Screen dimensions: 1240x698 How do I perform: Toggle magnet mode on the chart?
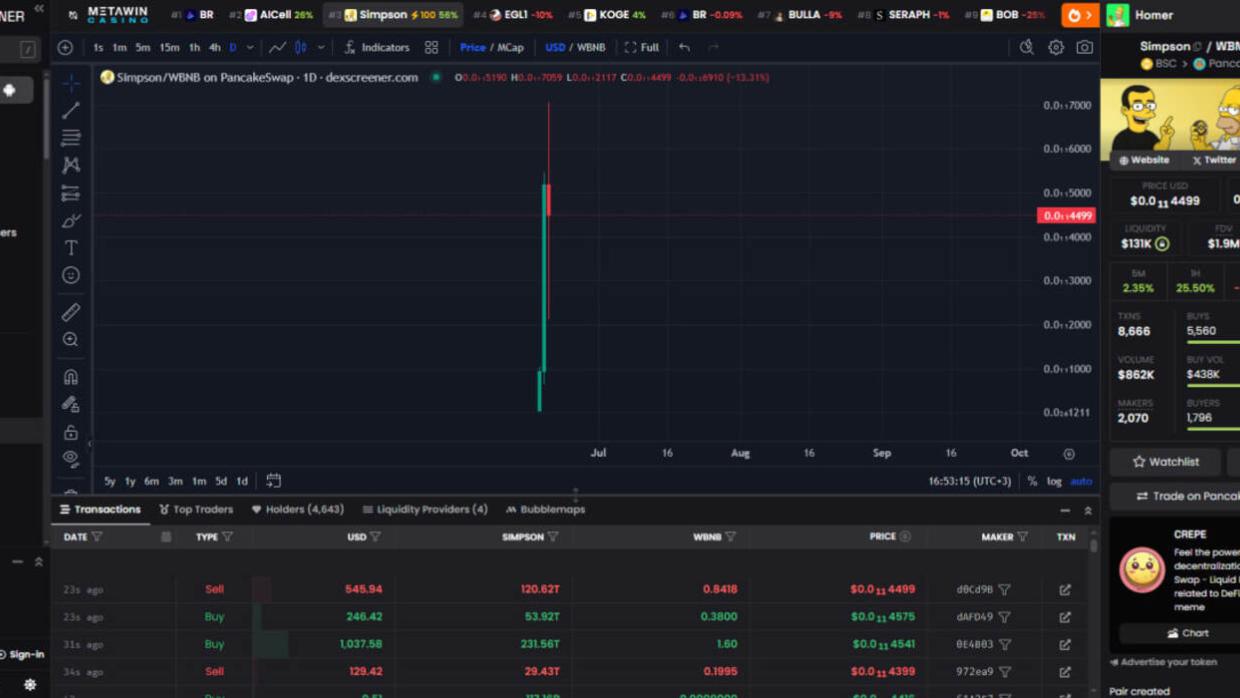pyautogui.click(x=71, y=377)
